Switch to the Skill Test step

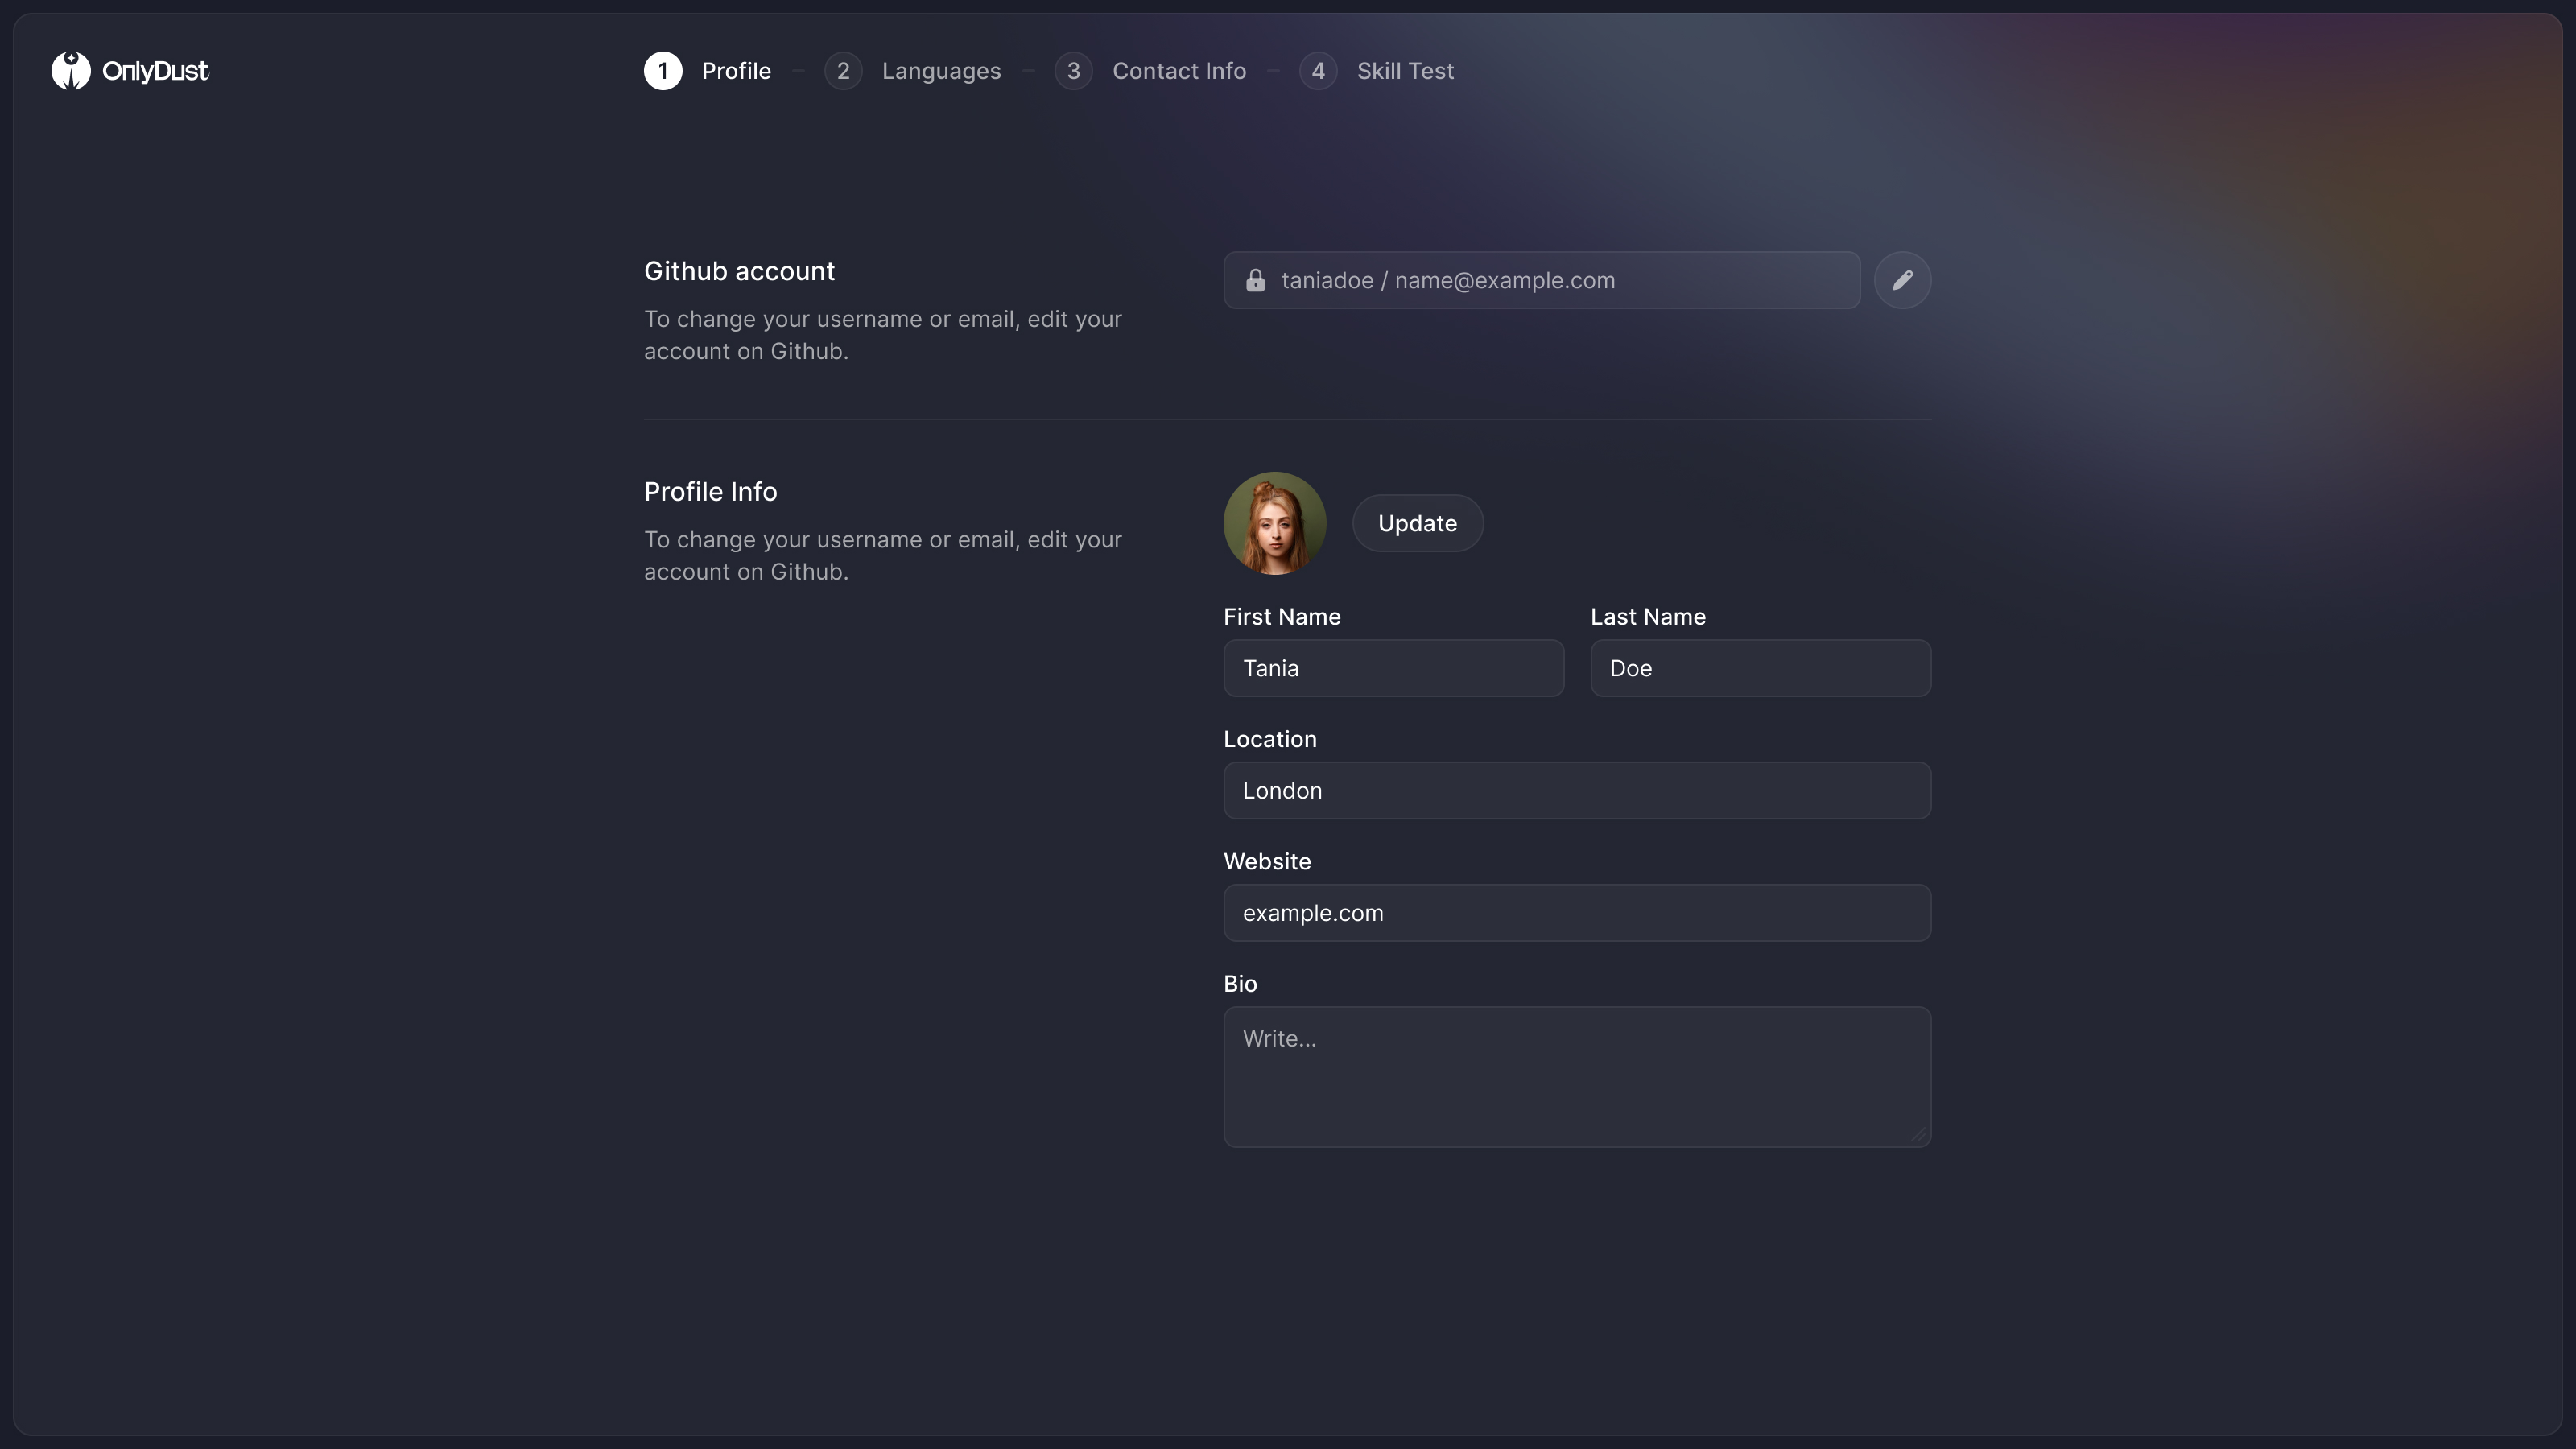pos(1405,71)
